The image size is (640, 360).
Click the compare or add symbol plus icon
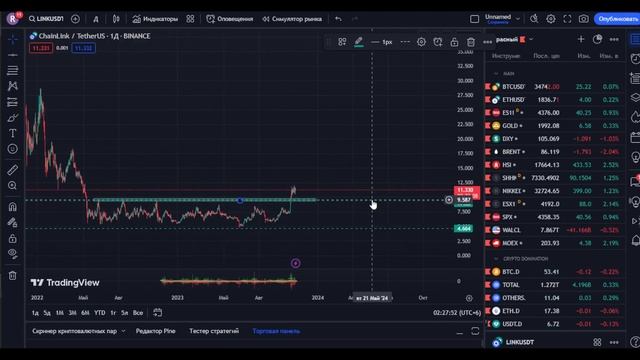click(x=75, y=19)
